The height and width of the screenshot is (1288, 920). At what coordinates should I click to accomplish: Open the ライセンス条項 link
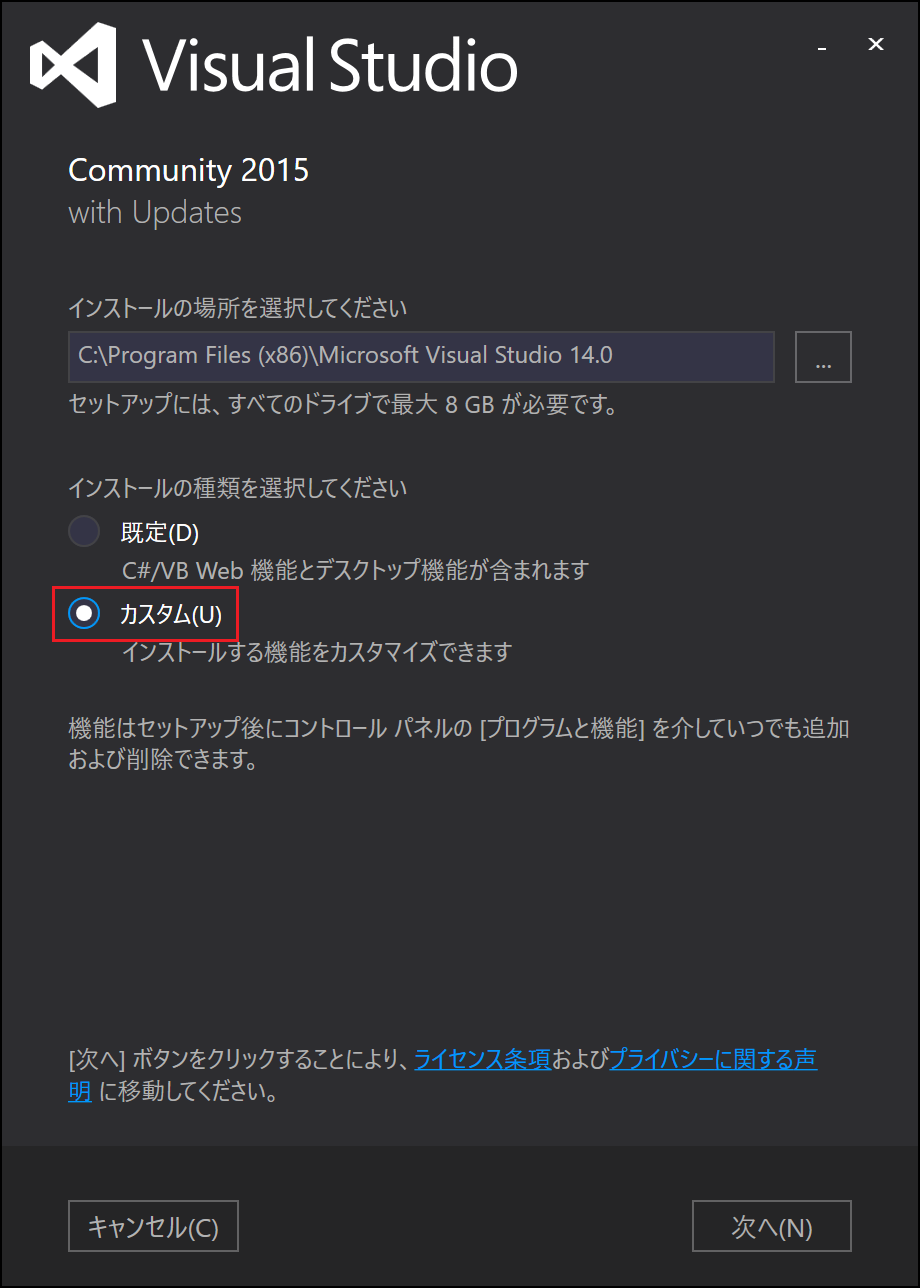pos(482,1059)
